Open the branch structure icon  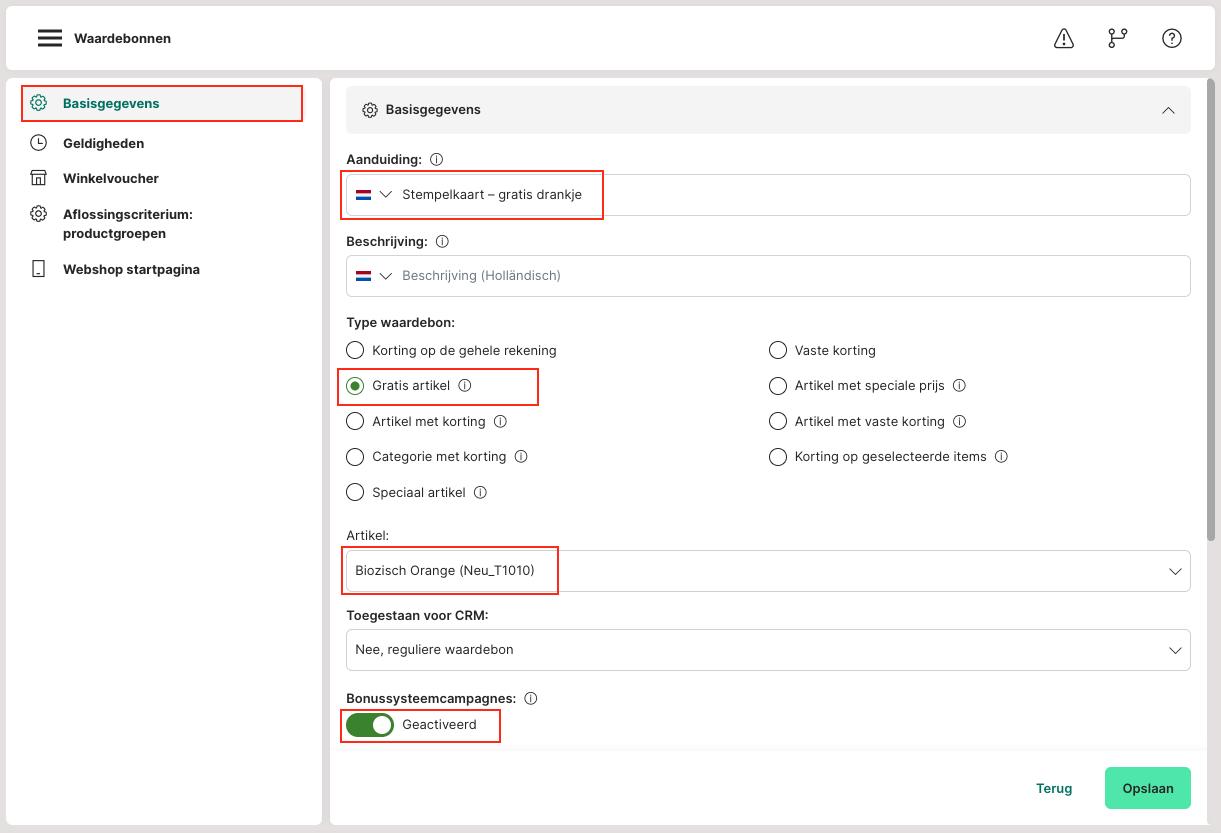tap(1117, 38)
